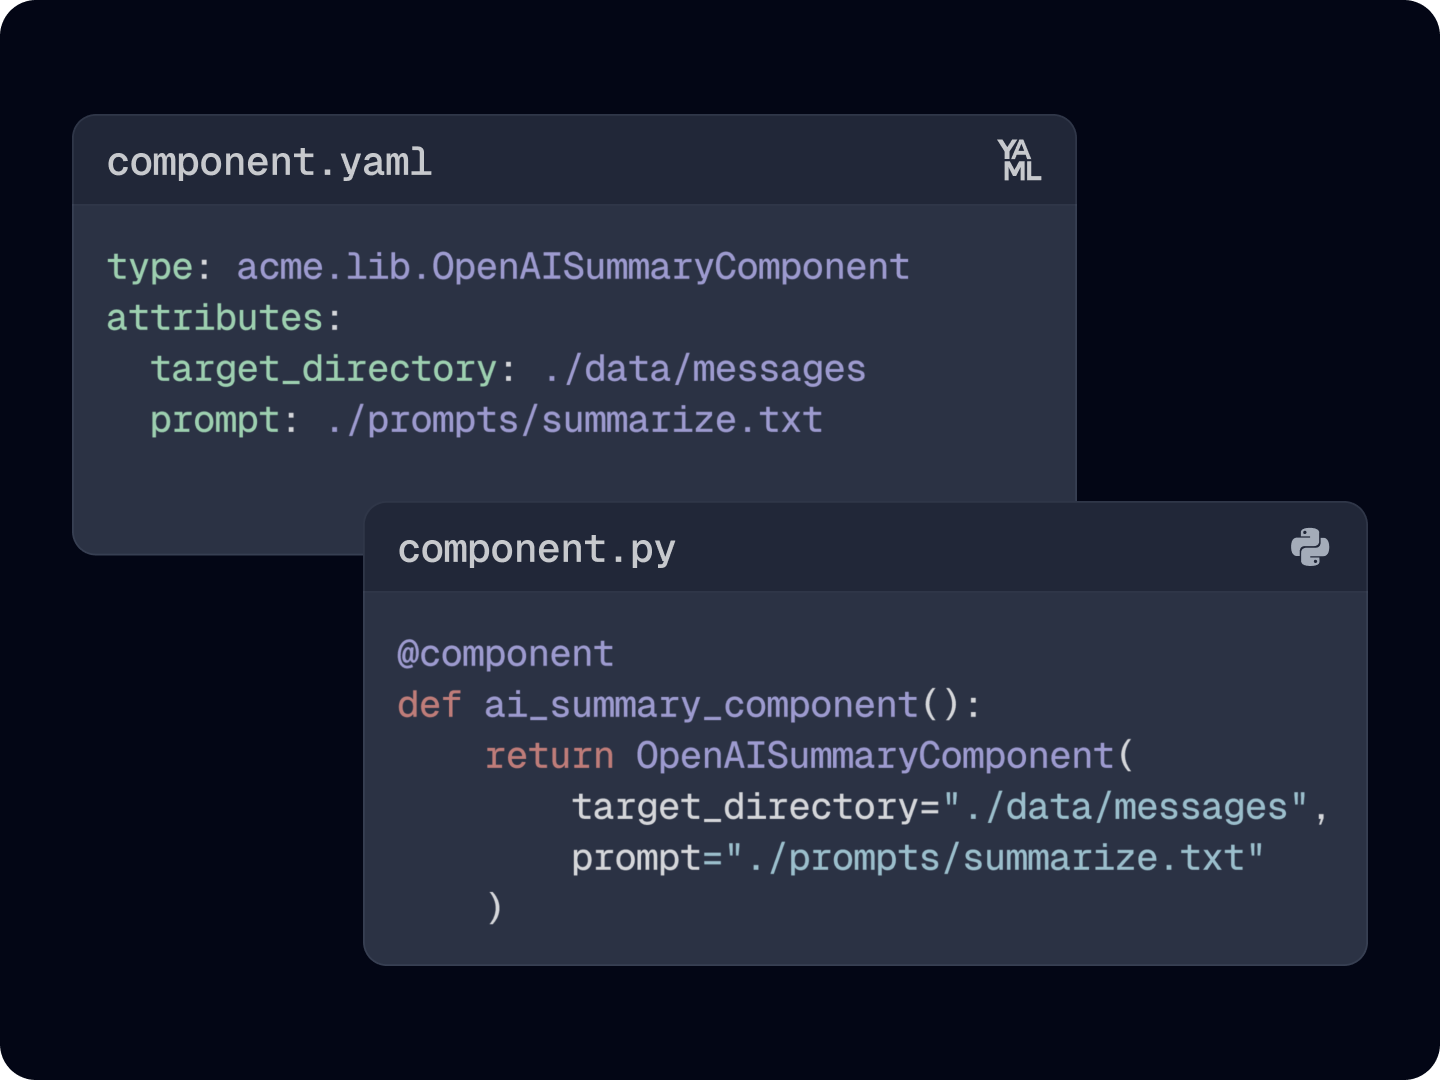The height and width of the screenshot is (1080, 1440).
Task: Click the "./prompts/summarize.txt" string literal
Action: pos(995,858)
